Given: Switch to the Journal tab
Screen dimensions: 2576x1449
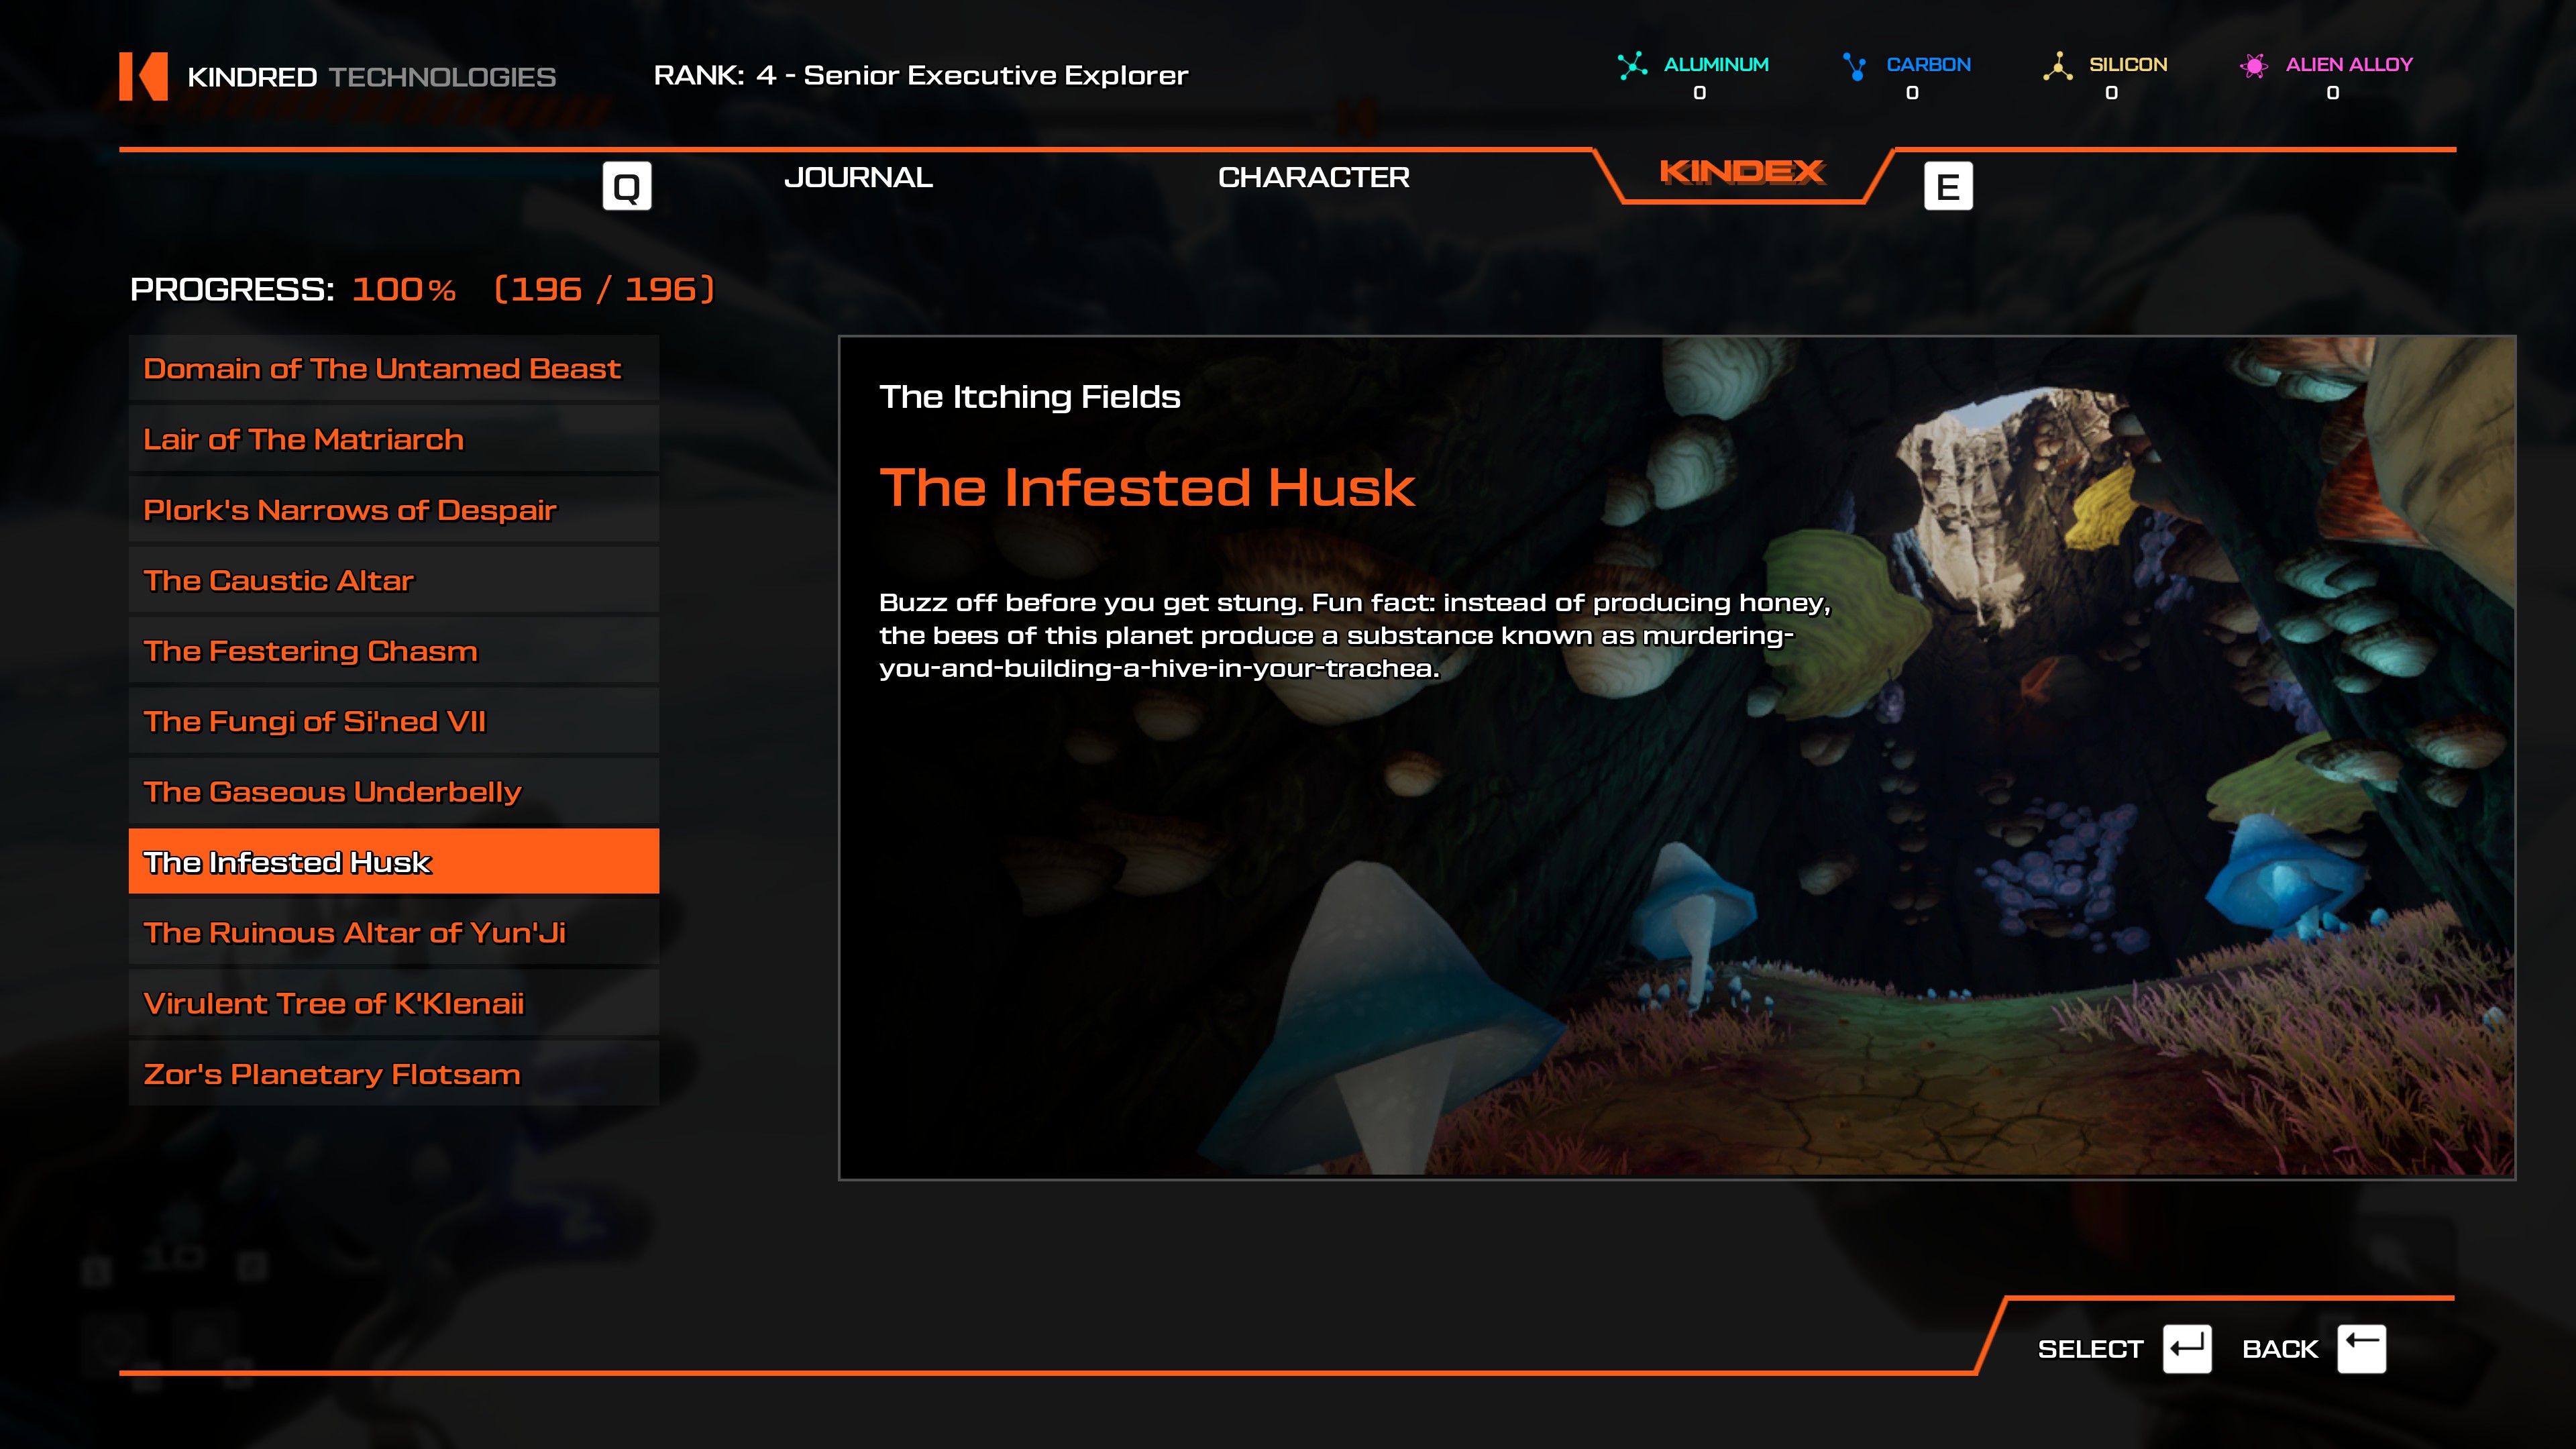Looking at the screenshot, I should coord(858,177).
